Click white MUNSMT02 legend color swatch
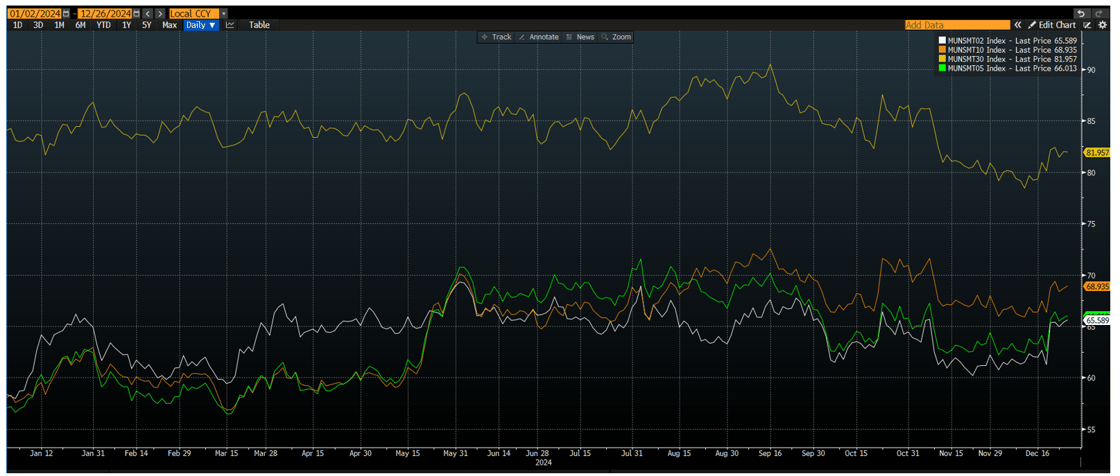The image size is (1120, 476). coord(942,40)
